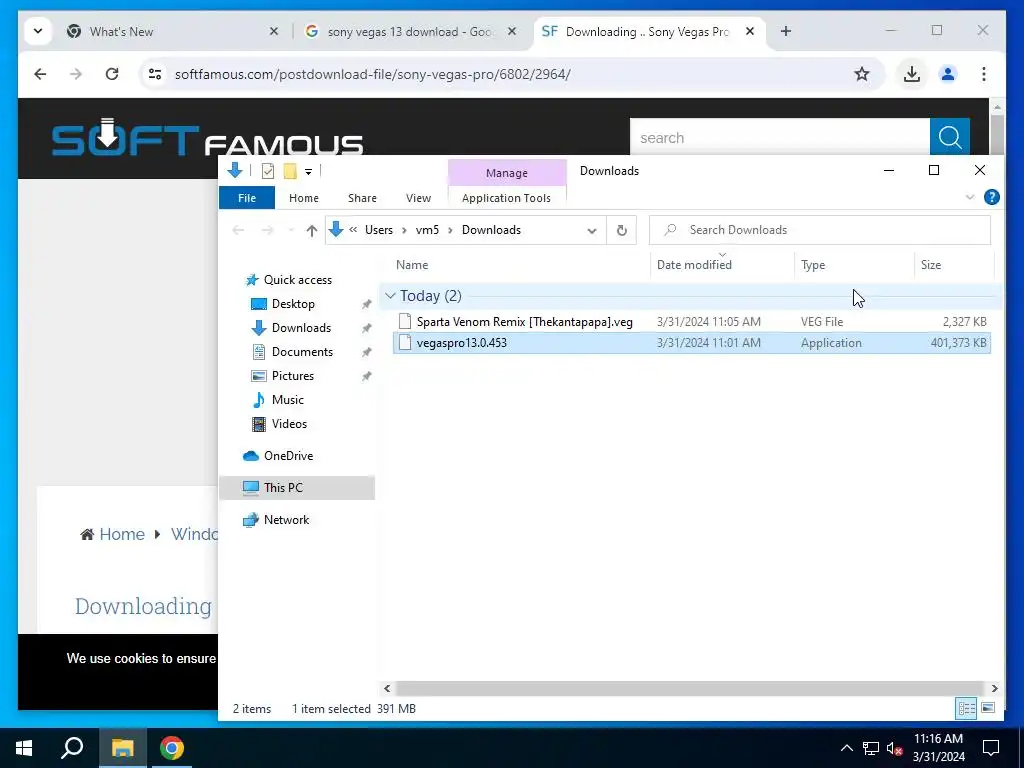
Task: Open Chrome downloads icon
Action: 912,74
